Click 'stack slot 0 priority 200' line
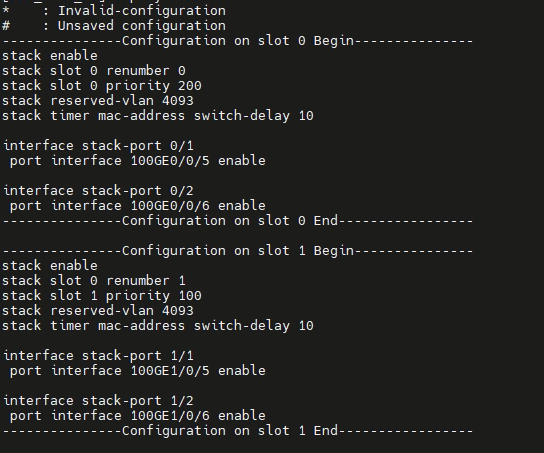The width and height of the screenshot is (544, 453). [x=102, y=86]
